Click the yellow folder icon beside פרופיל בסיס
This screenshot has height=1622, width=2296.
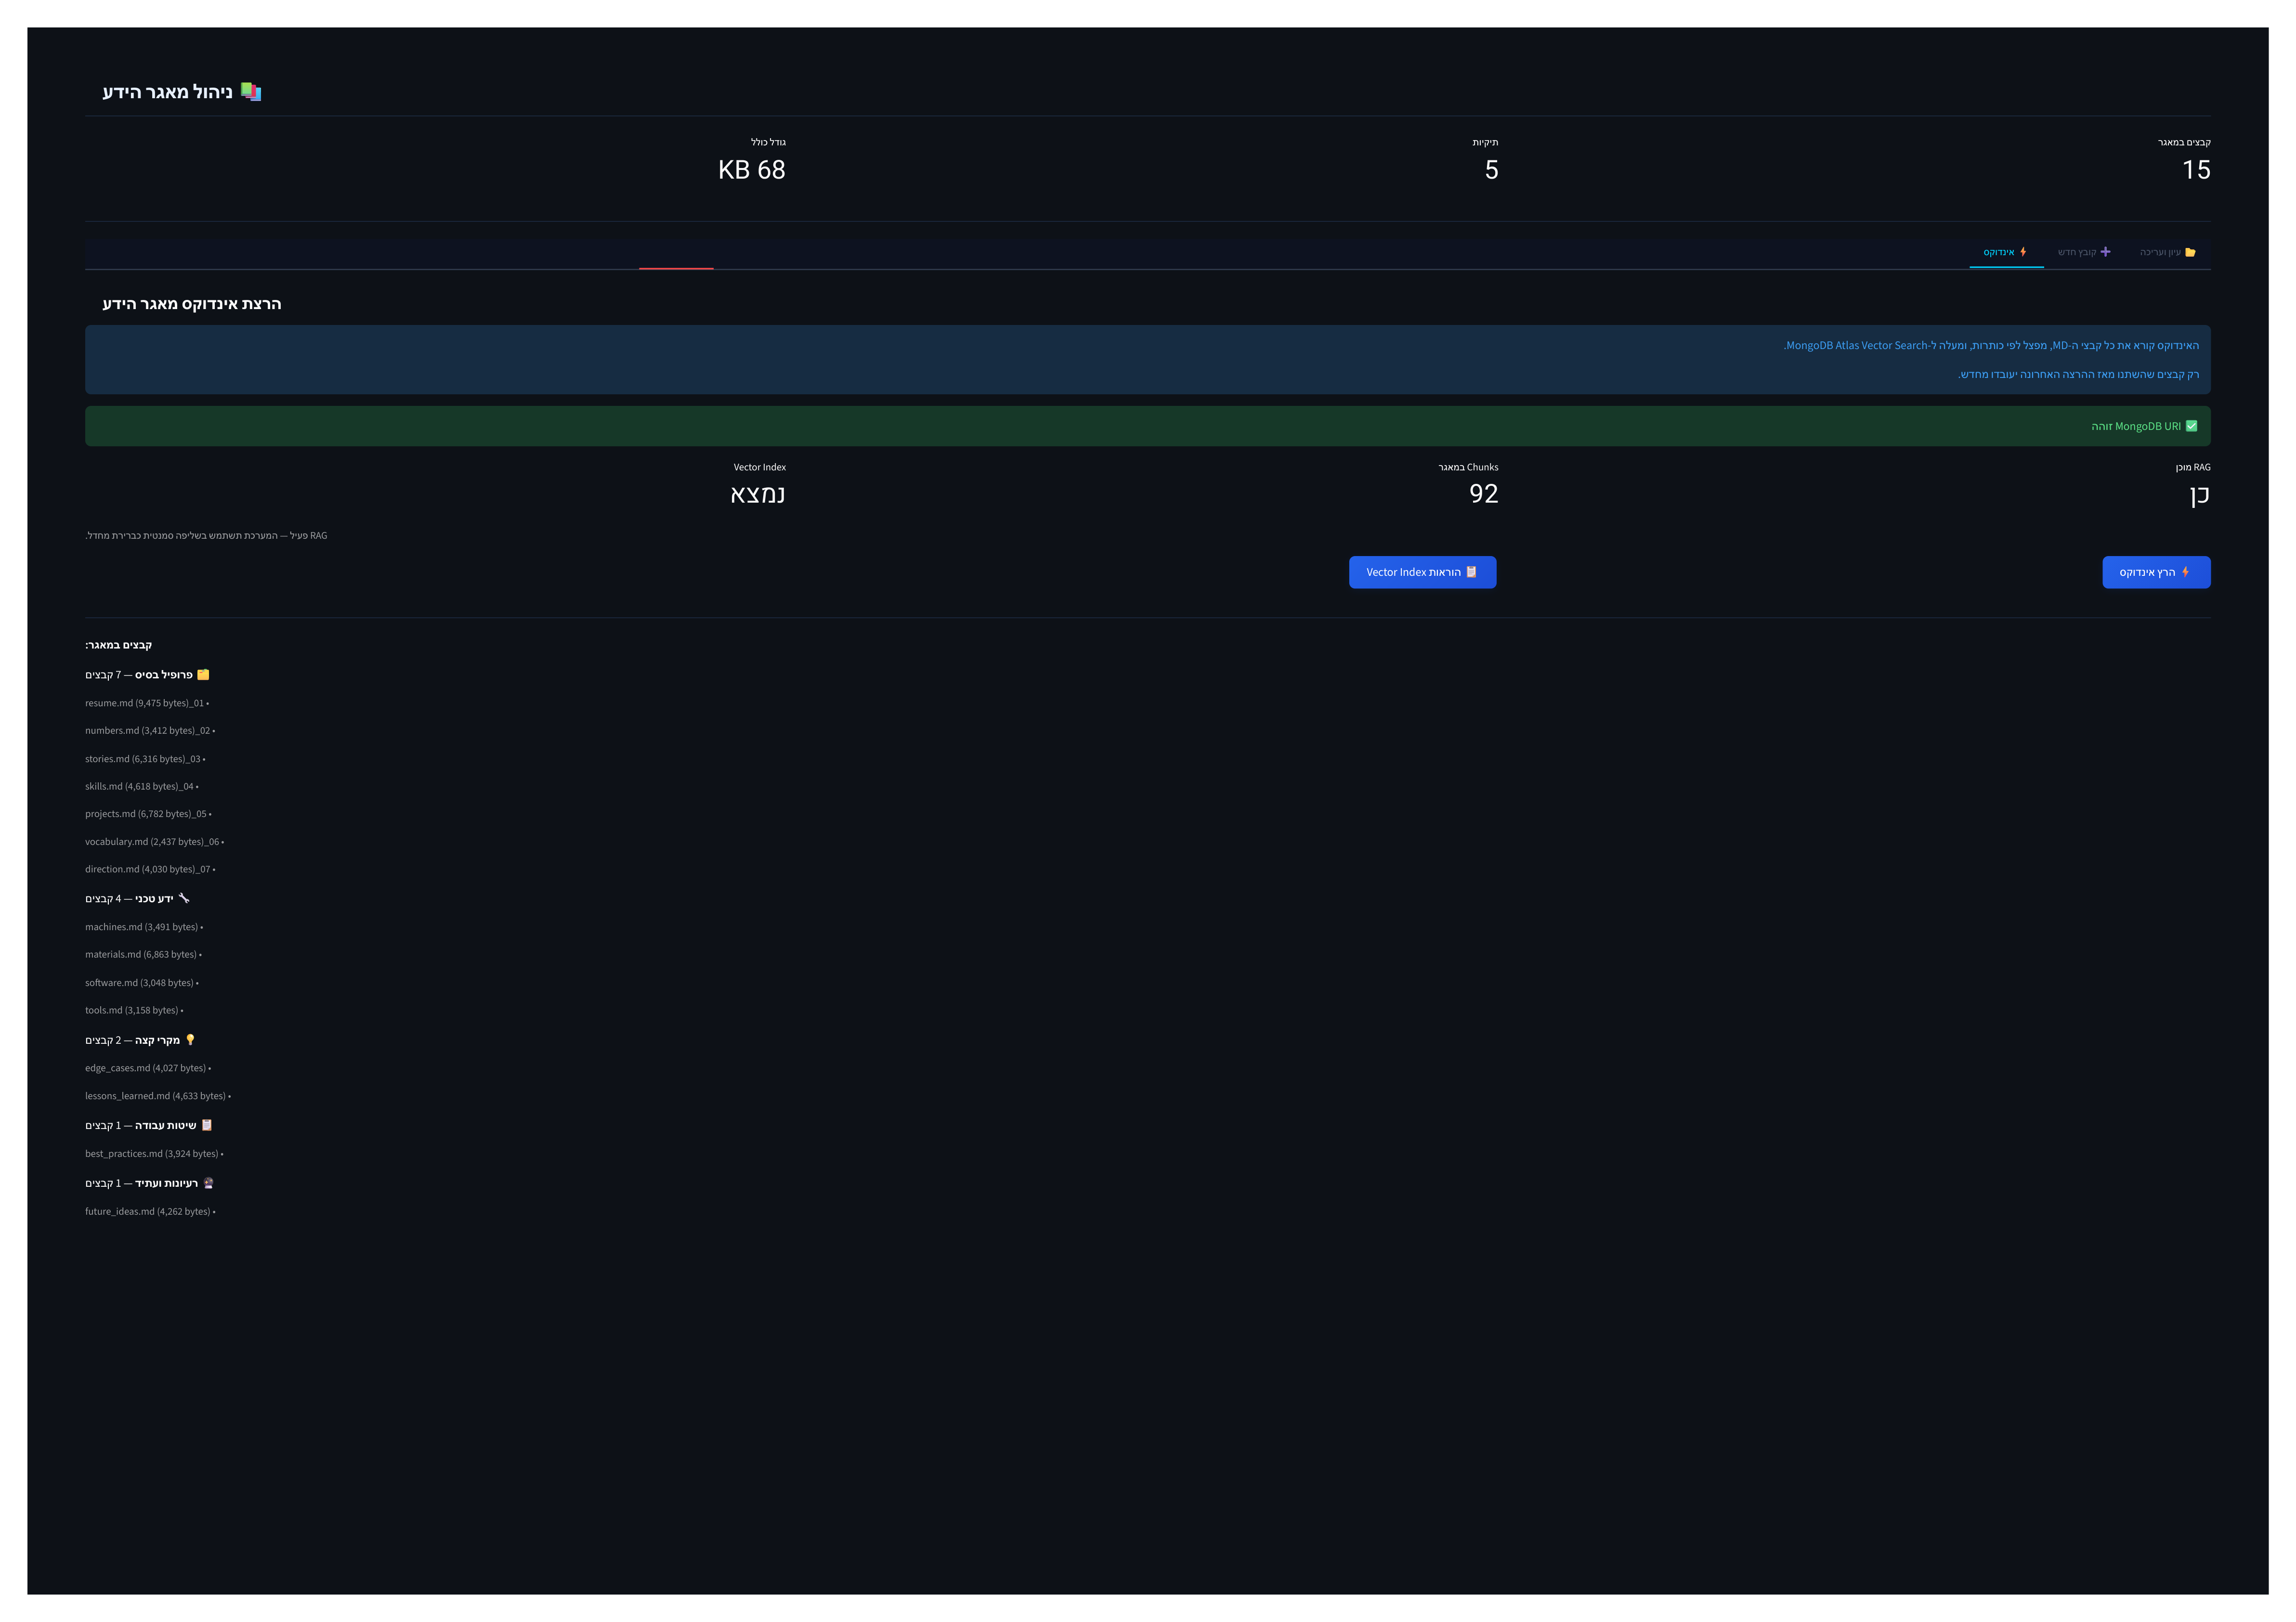pos(203,675)
